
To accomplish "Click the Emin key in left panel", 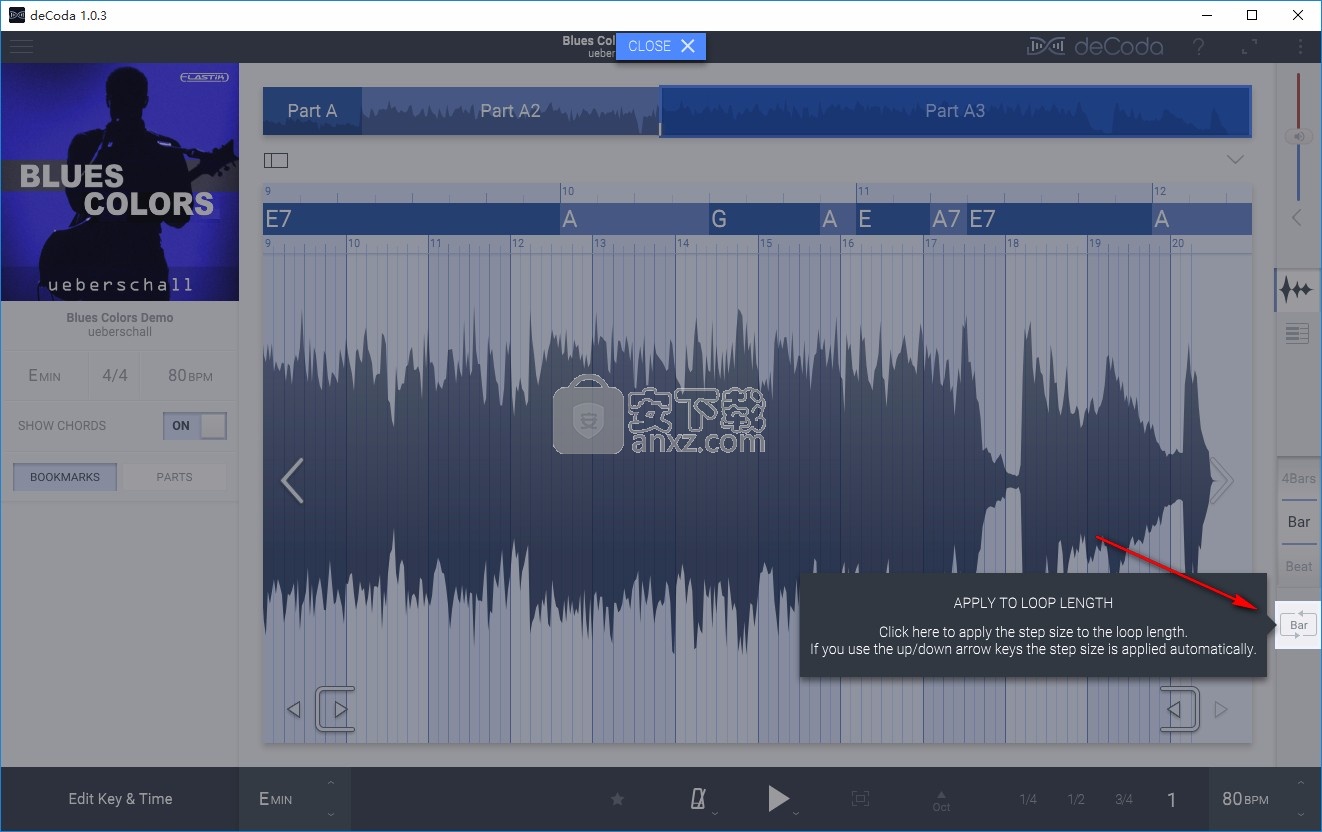I will [x=44, y=376].
